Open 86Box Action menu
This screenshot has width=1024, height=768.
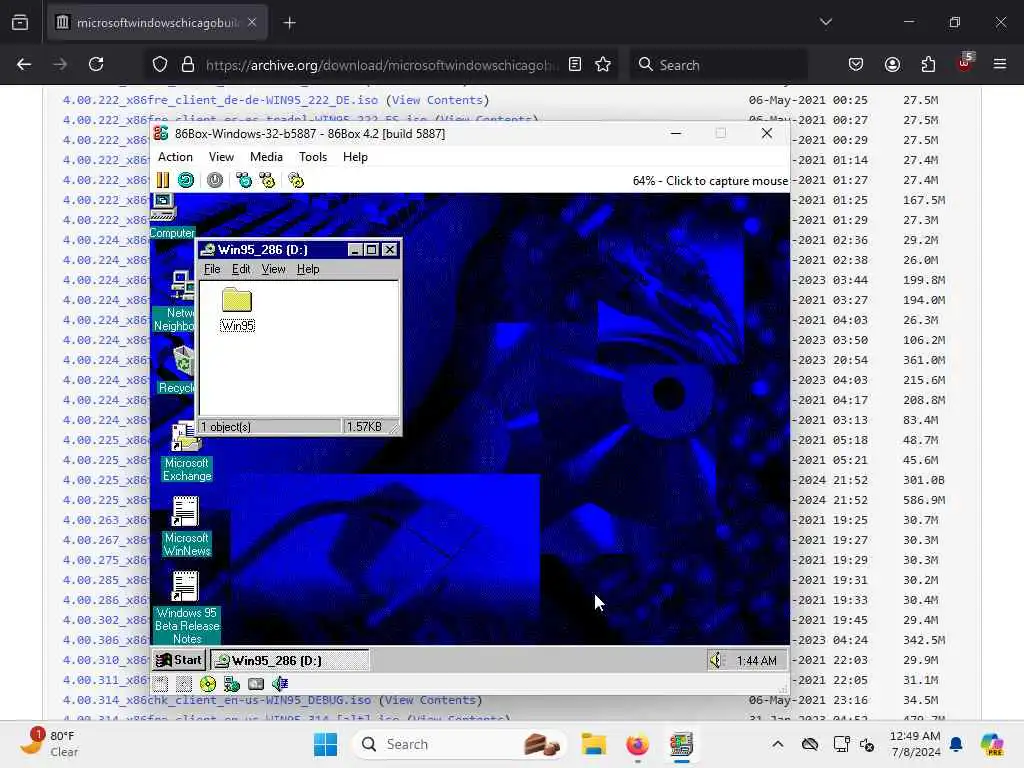click(x=175, y=157)
